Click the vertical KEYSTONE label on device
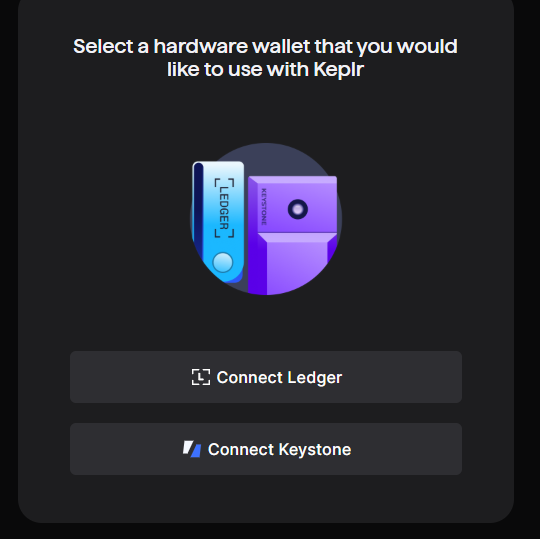This screenshot has width=540, height=539. point(264,207)
